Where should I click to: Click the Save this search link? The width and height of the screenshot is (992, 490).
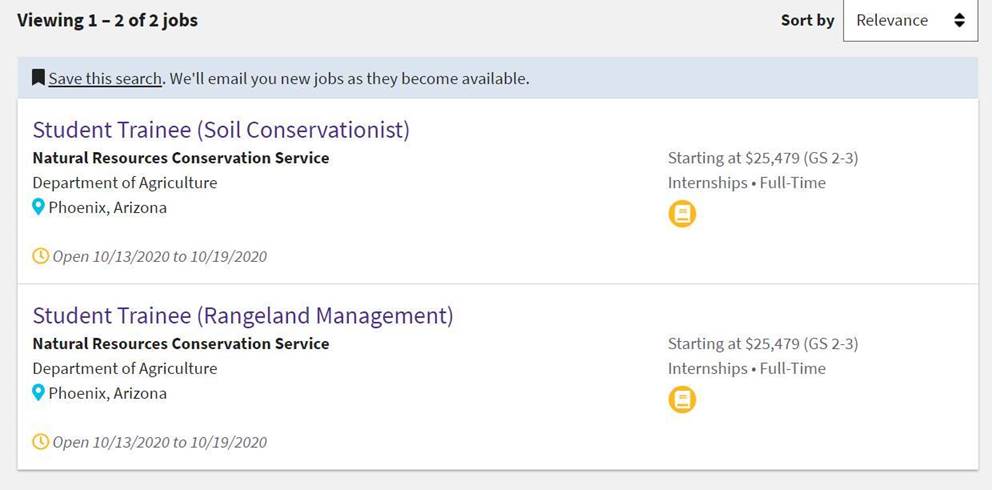[x=105, y=78]
